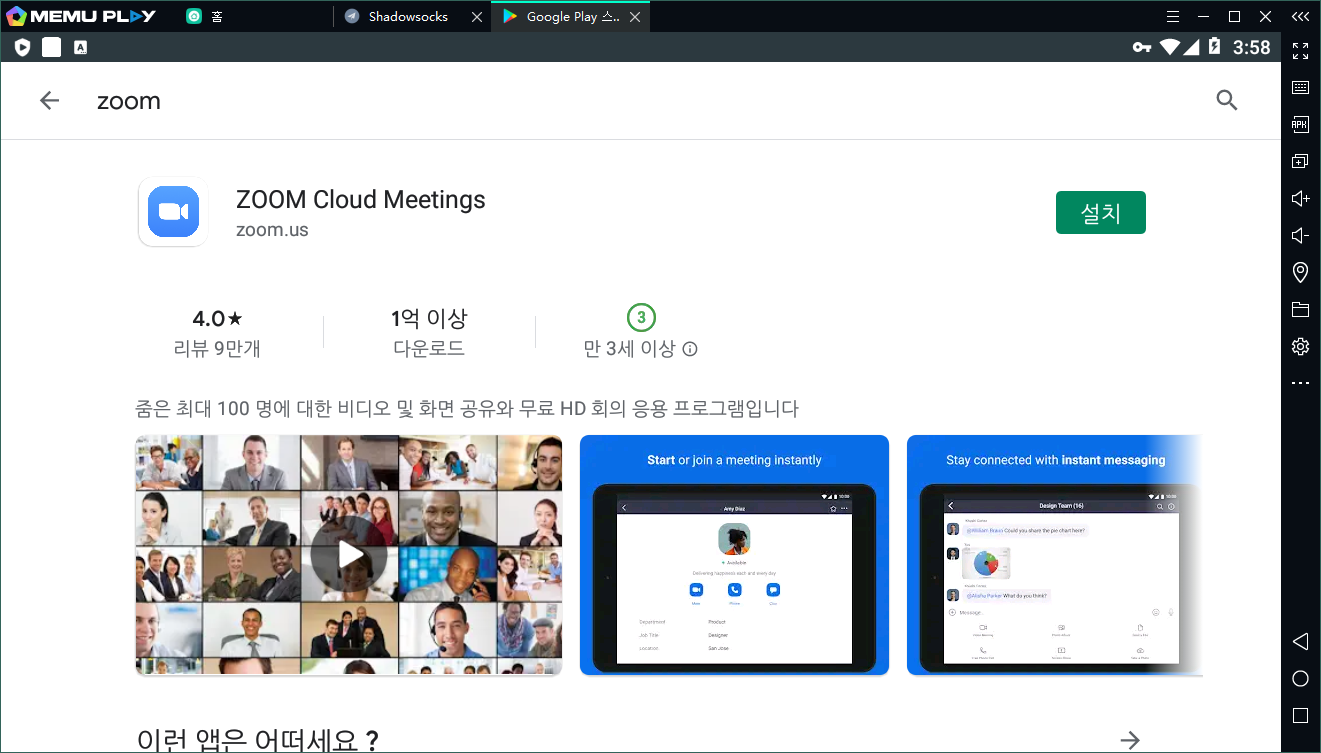Viewport: 1321px width, 753px height.
Task: Increase emulator volume
Action: point(1300,198)
